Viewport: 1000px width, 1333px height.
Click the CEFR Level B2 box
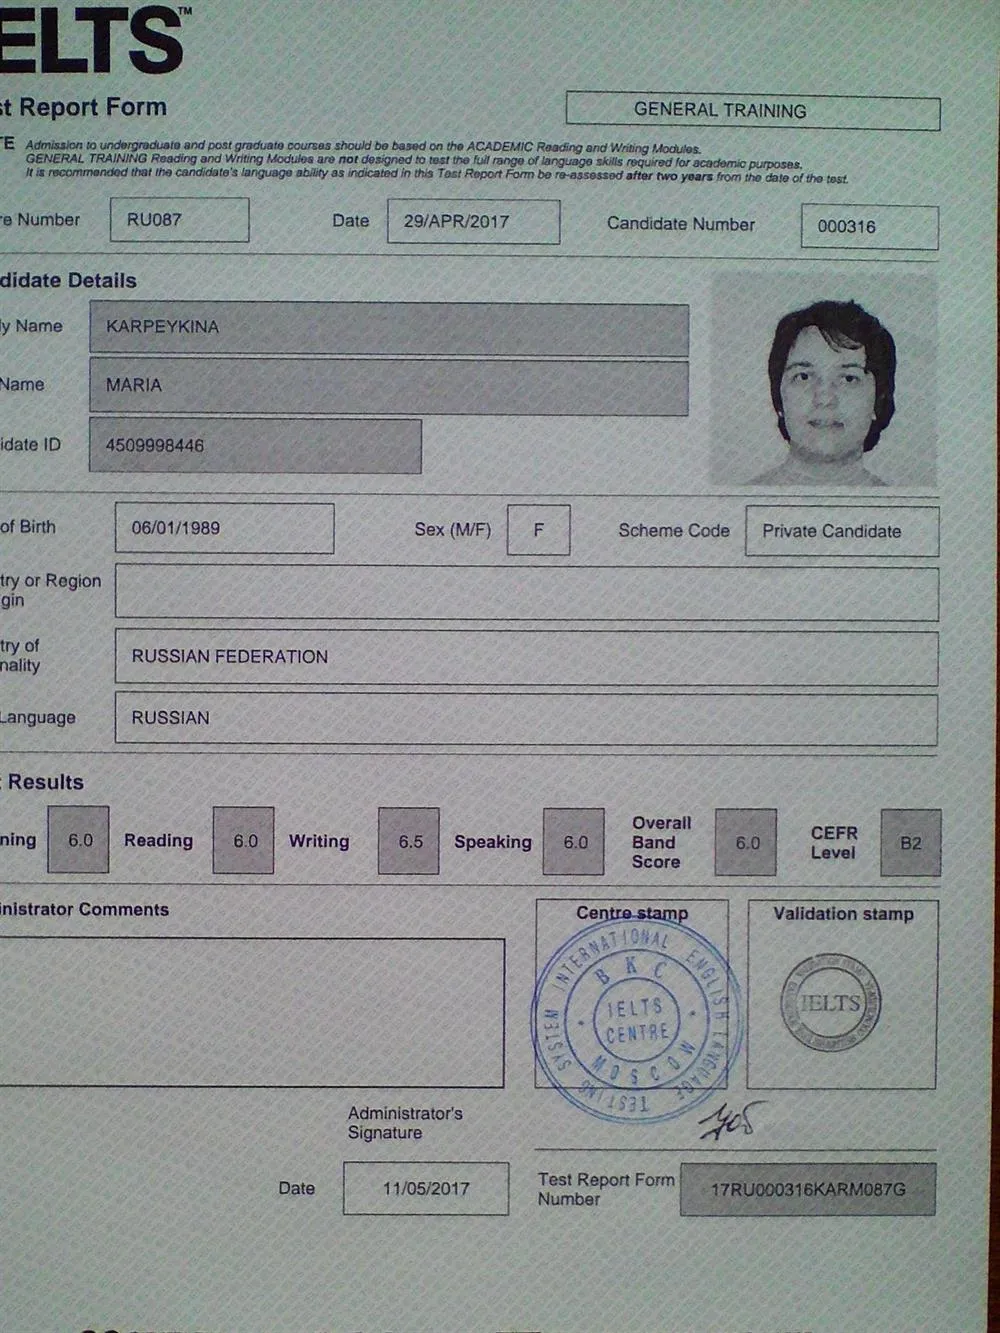(910, 843)
